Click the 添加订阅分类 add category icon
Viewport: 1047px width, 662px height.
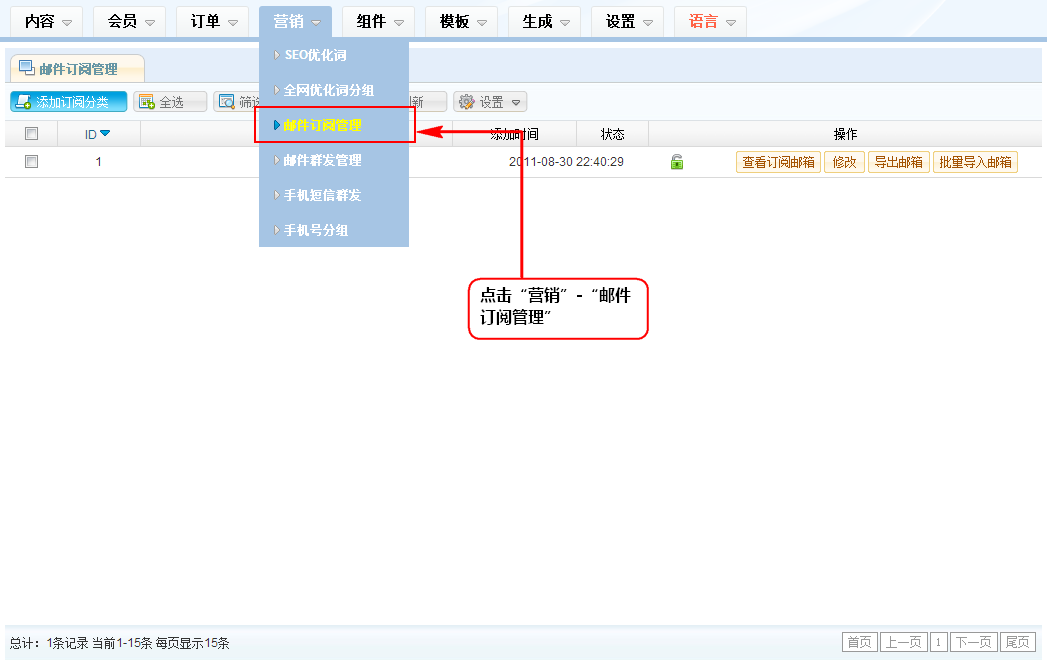tap(23, 102)
